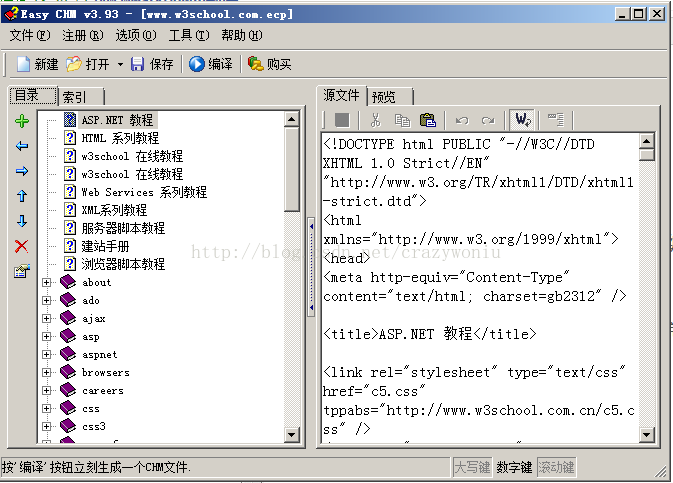Click the splitter collapse handle between panels

click(x=311, y=267)
